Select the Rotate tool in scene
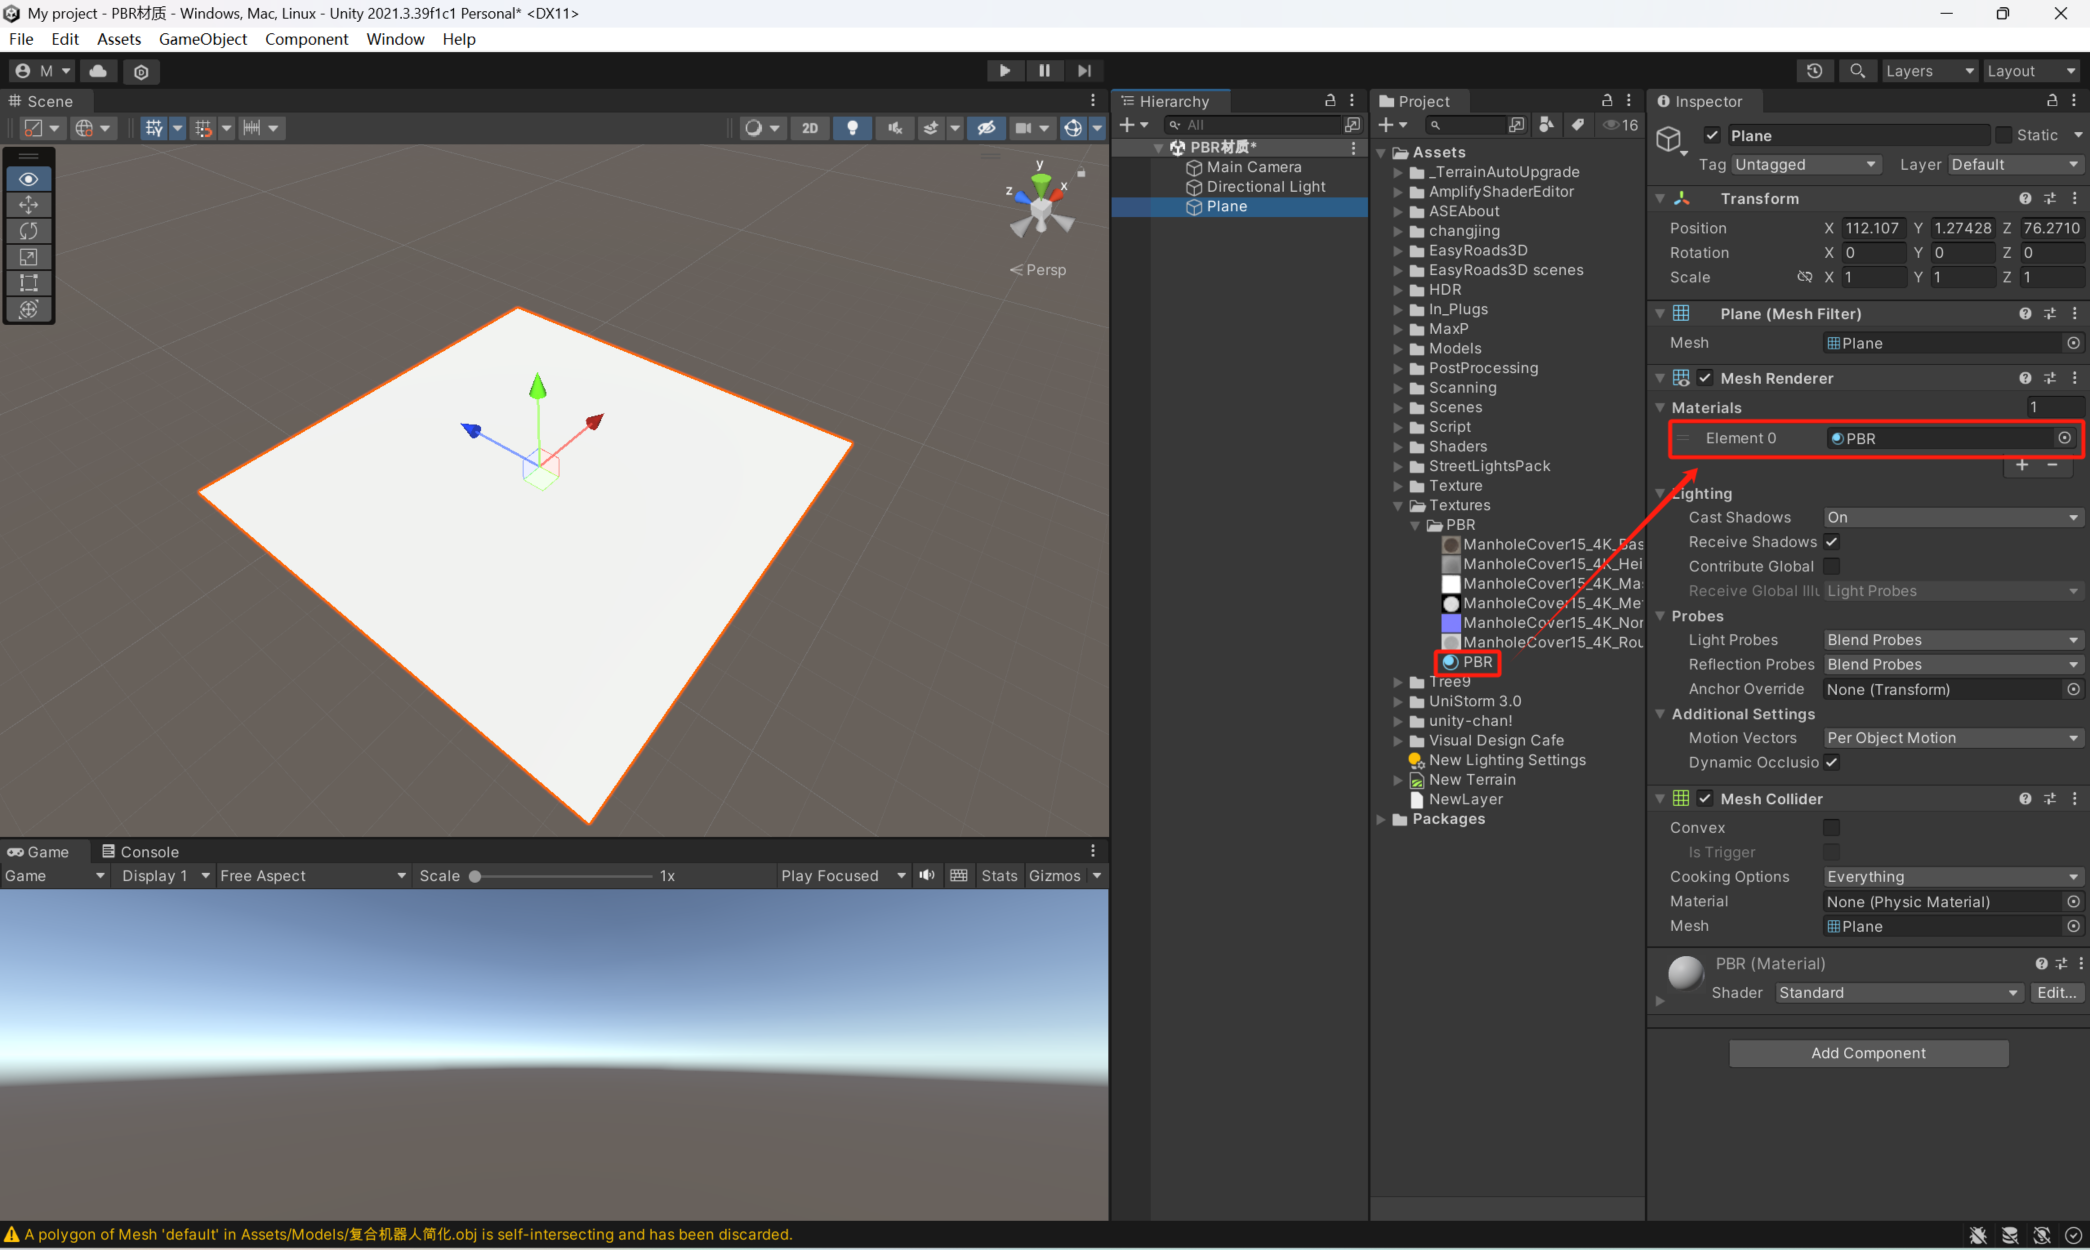The width and height of the screenshot is (2090, 1250). (x=28, y=231)
